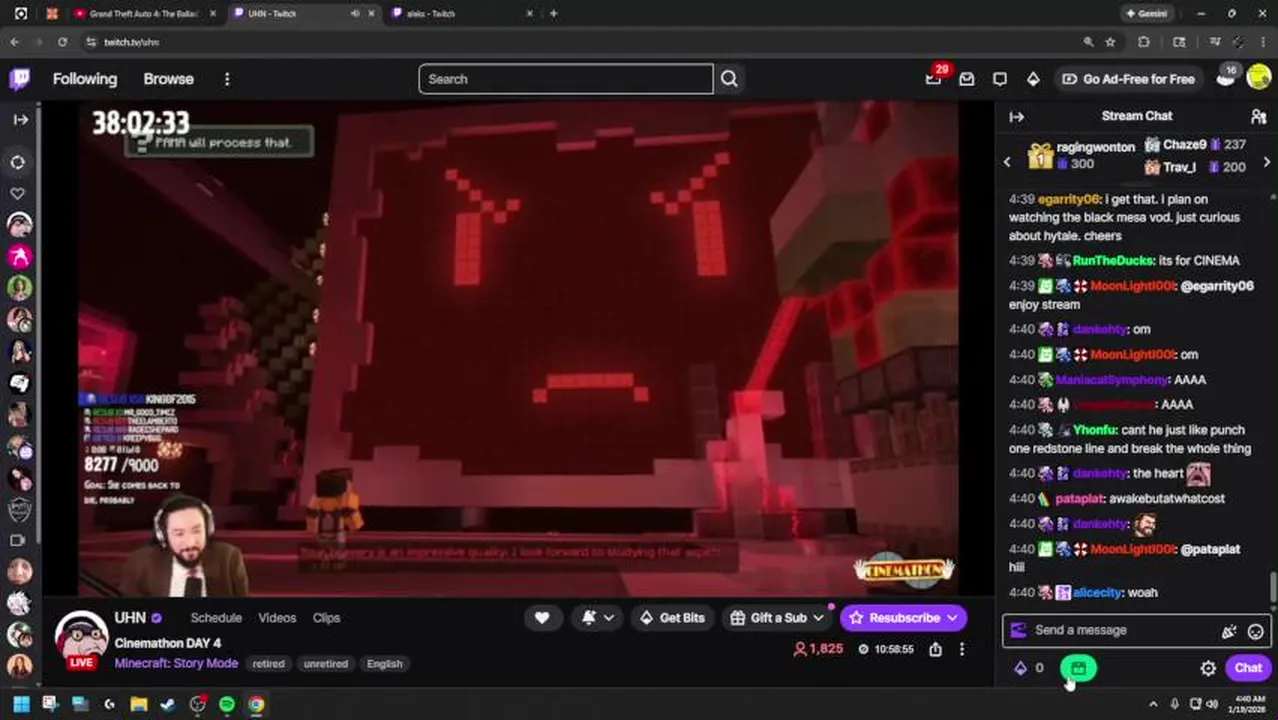Open the chat Community users list
Viewport: 1278px width, 720px height.
pos(1258,117)
